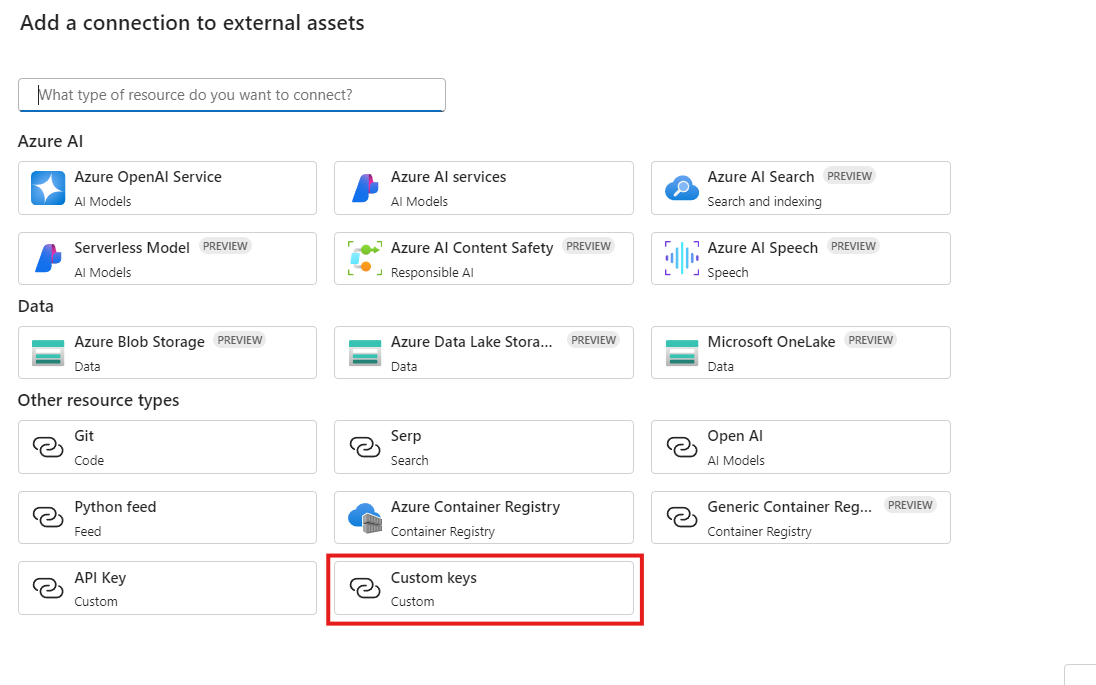Open the Serp search resource
1096x685 pixels.
tap(483, 447)
